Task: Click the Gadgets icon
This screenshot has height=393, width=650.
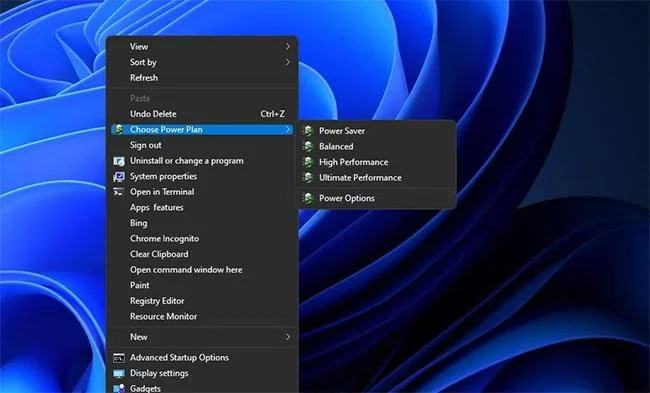Action: (x=119, y=388)
